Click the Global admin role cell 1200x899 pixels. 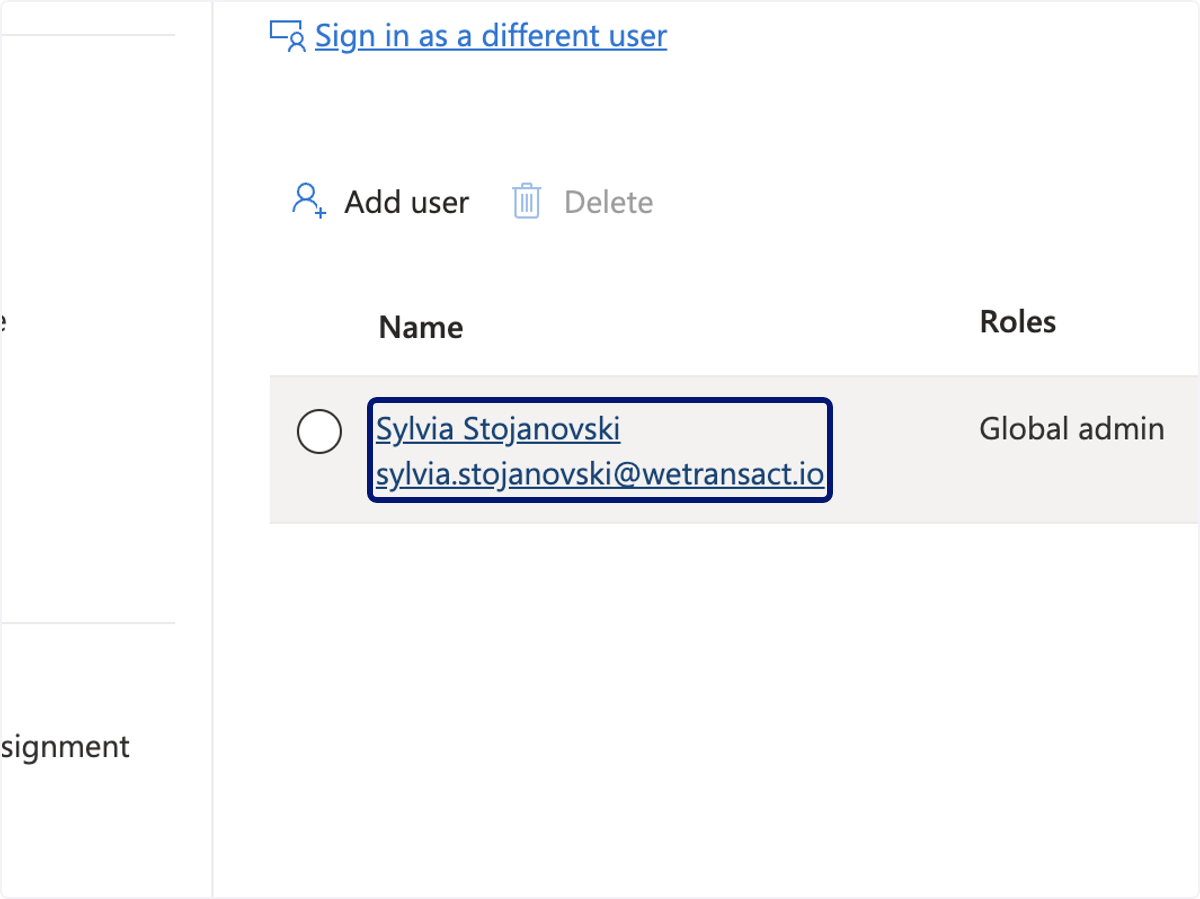point(1072,429)
